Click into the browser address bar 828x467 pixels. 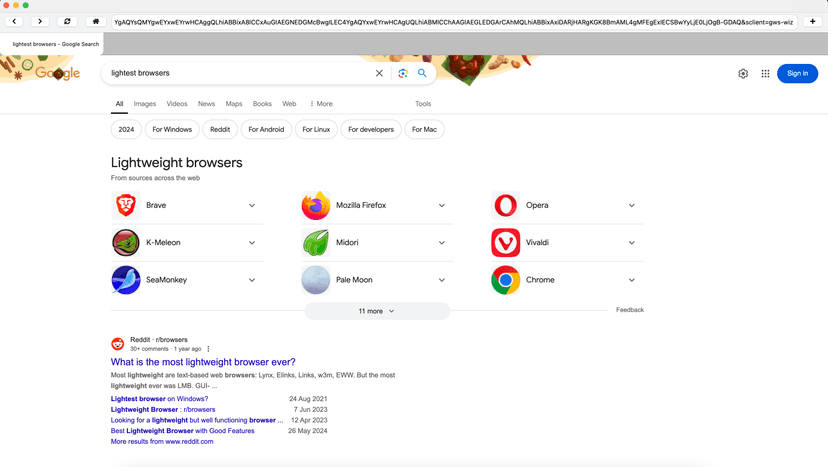tap(452, 21)
